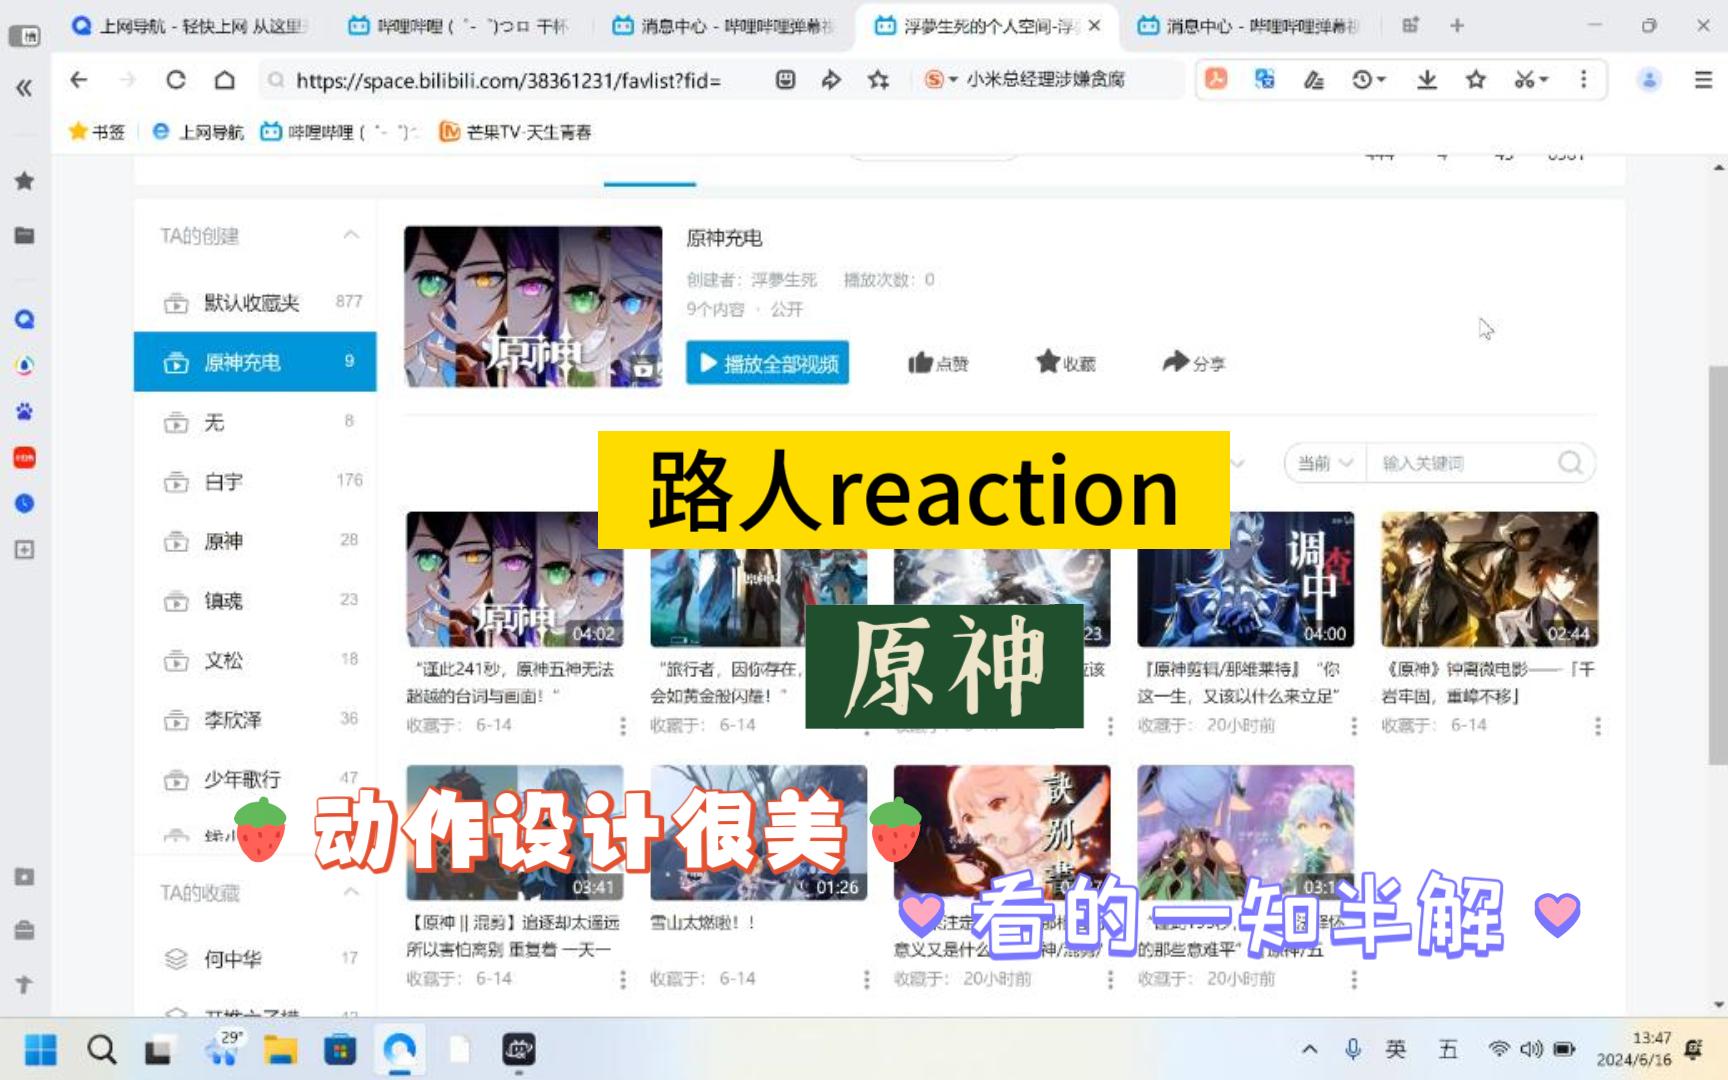Open the sidebar folder icon
This screenshot has height=1080, width=1728.
coord(24,236)
